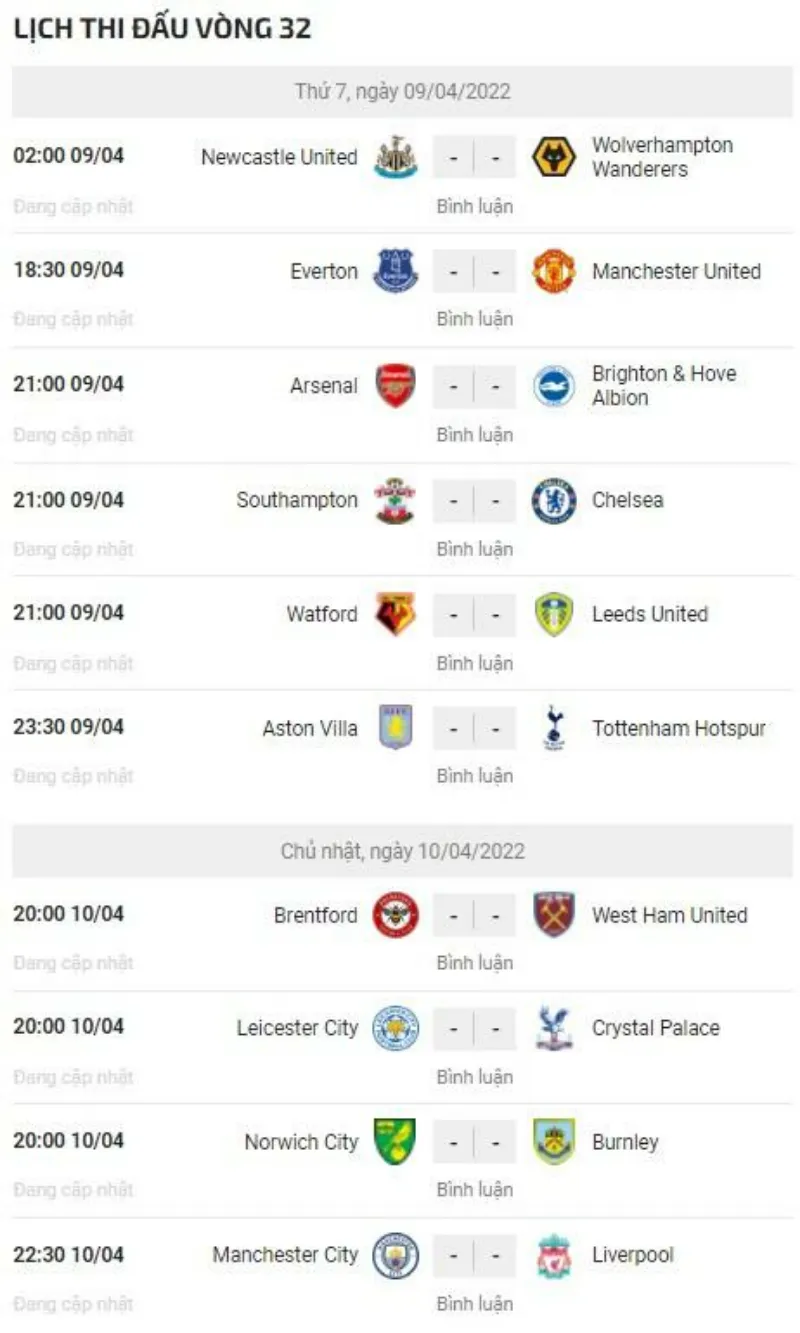
Task: Click the Watford club crest
Action: point(395,614)
